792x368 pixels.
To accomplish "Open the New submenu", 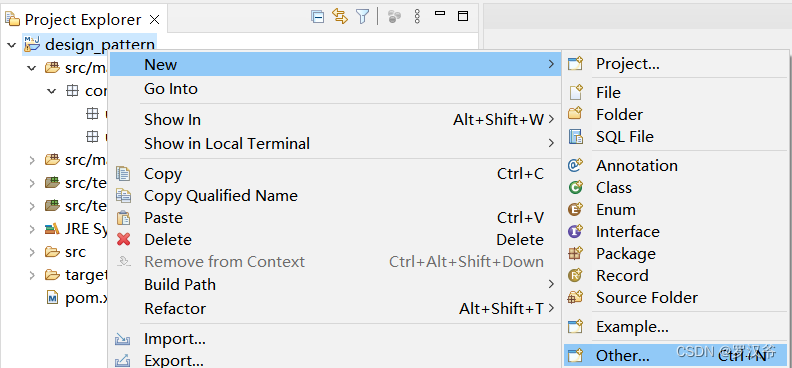I will 335,65.
